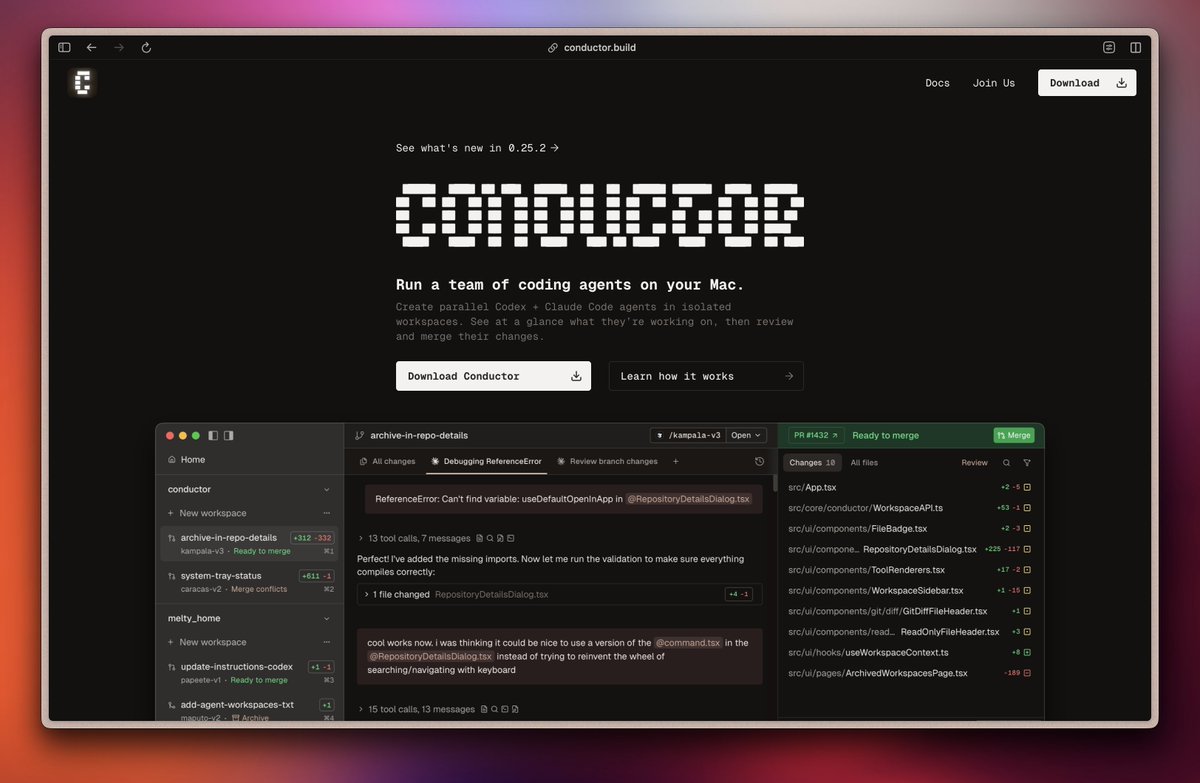Open more options beside conductor New workspace
This screenshot has width=1200, height=783.
pos(326,513)
